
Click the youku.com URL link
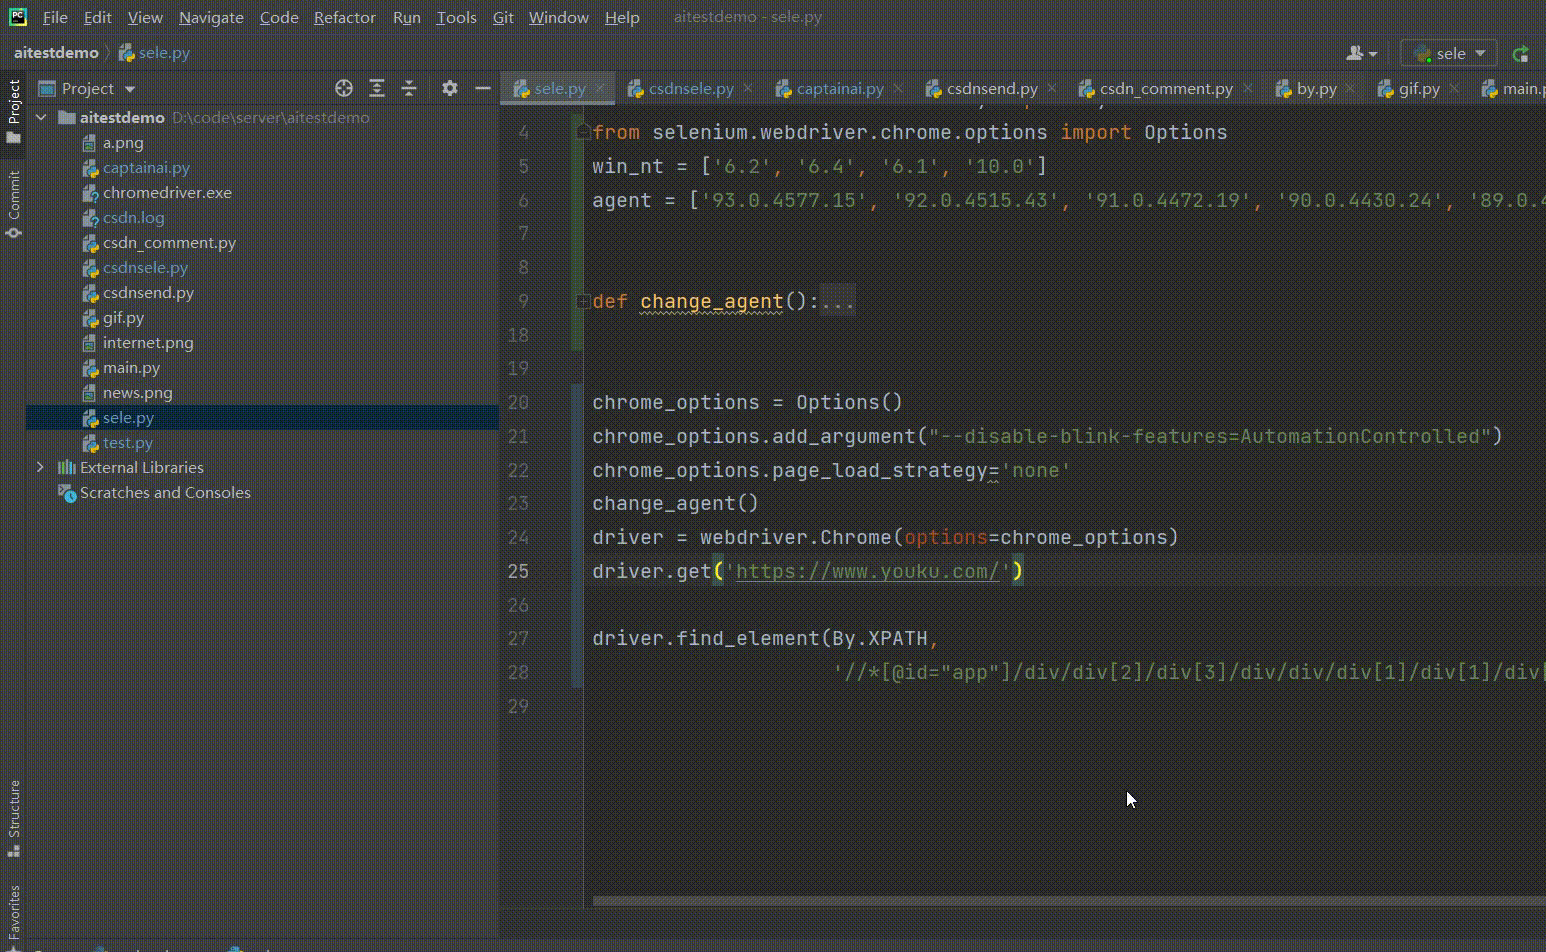pyautogui.click(x=867, y=571)
